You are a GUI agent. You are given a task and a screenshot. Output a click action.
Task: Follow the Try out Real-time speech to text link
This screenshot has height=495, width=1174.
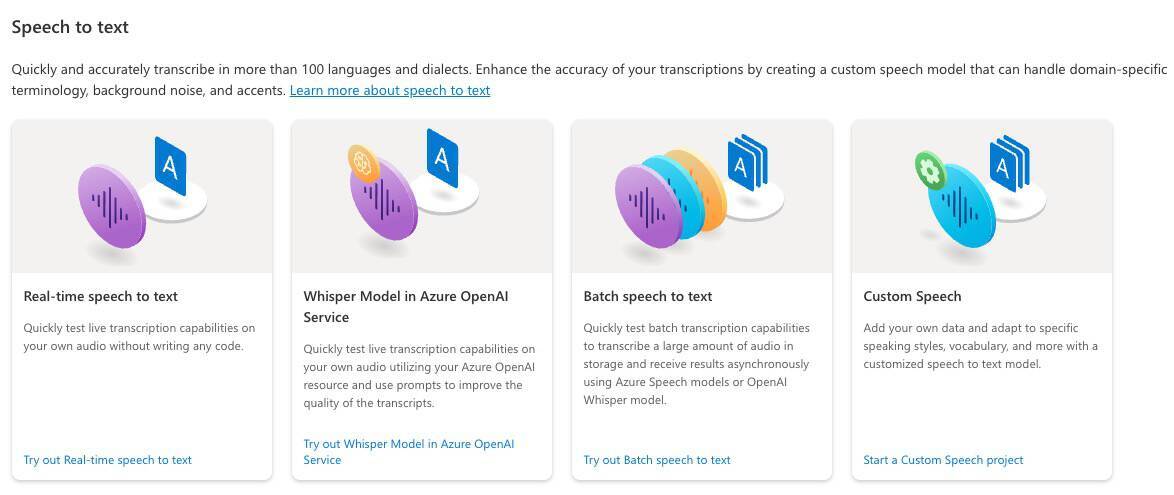click(x=108, y=460)
